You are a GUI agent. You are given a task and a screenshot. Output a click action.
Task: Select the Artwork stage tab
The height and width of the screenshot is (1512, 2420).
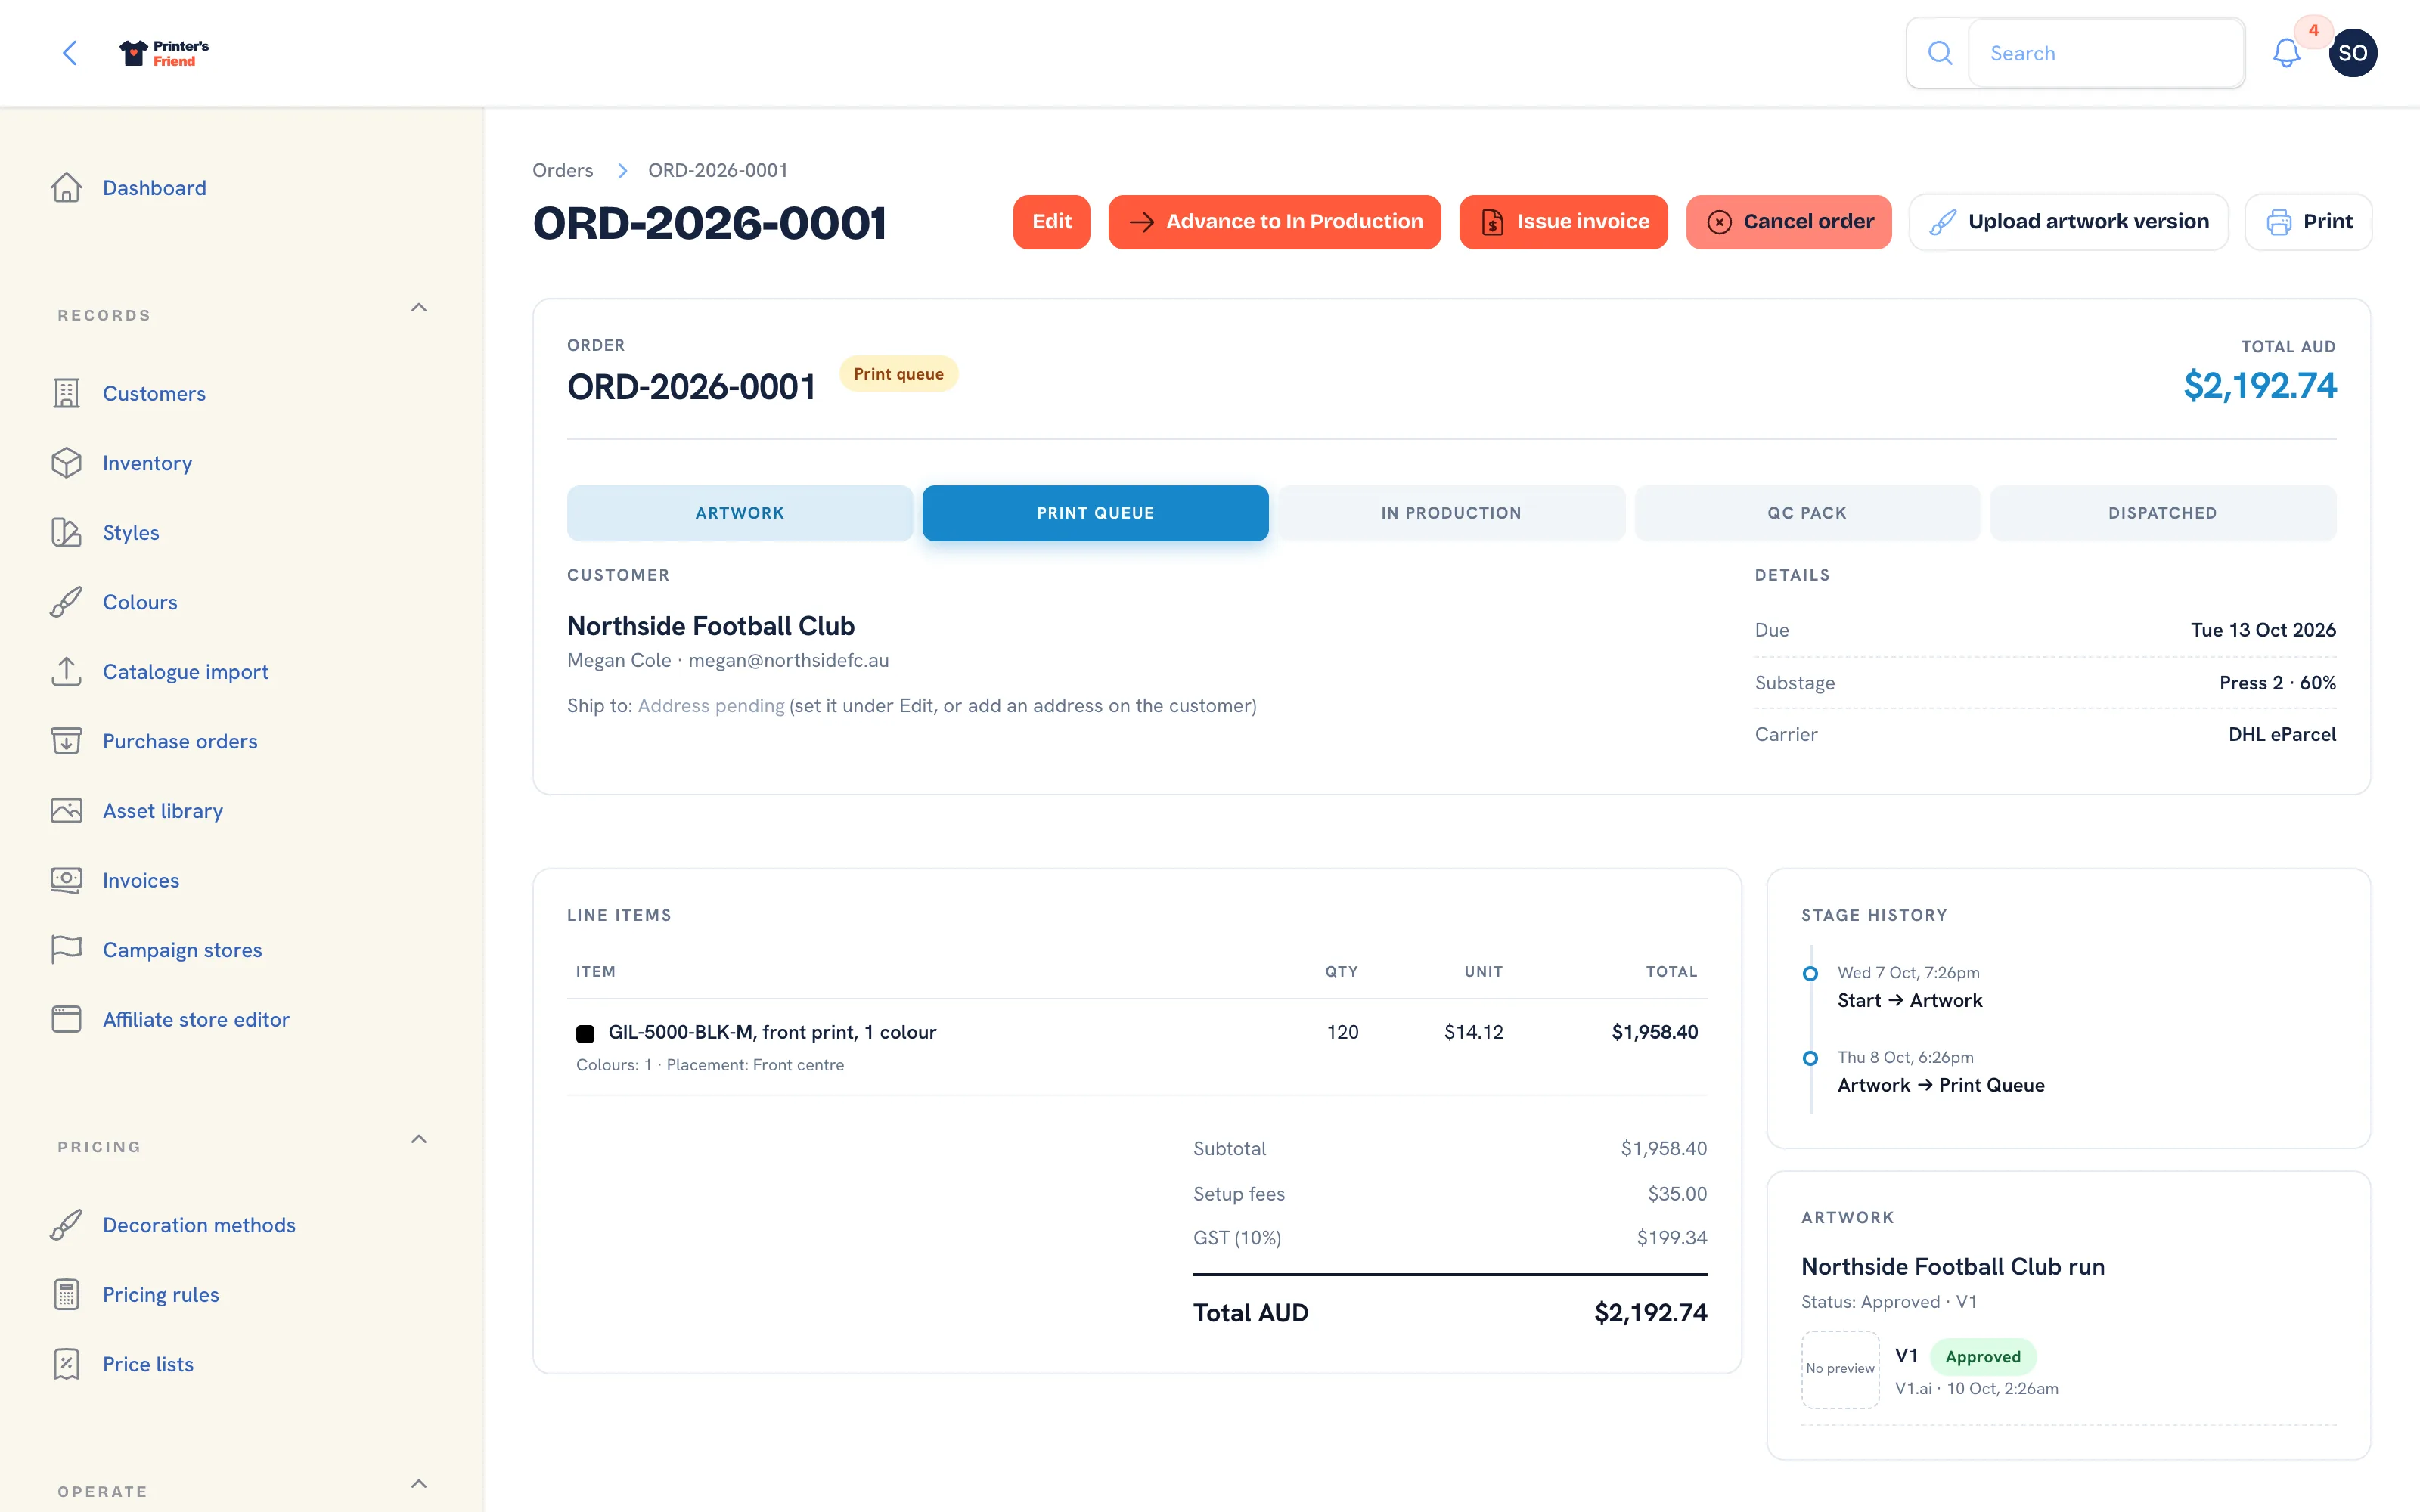[x=740, y=513]
